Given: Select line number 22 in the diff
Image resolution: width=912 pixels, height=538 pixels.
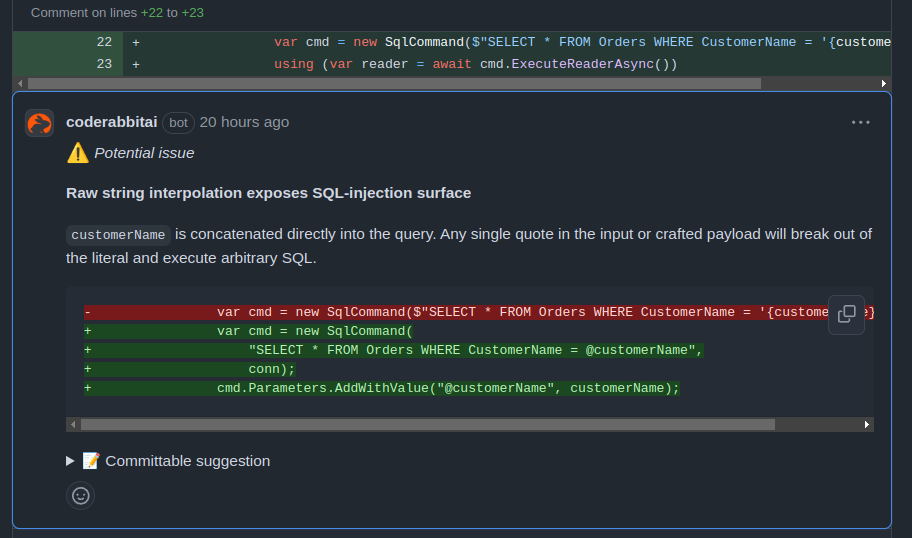Looking at the screenshot, I should (x=104, y=42).
